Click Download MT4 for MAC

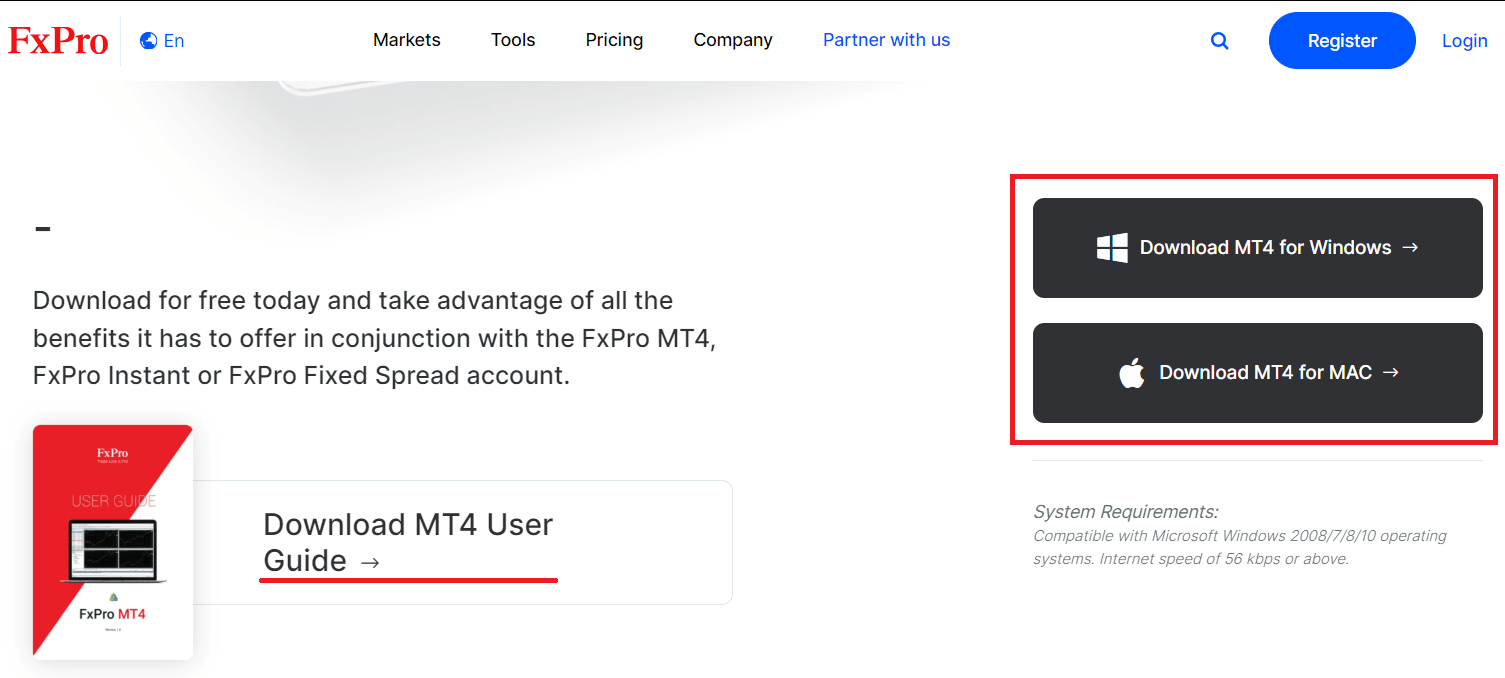coord(1257,372)
